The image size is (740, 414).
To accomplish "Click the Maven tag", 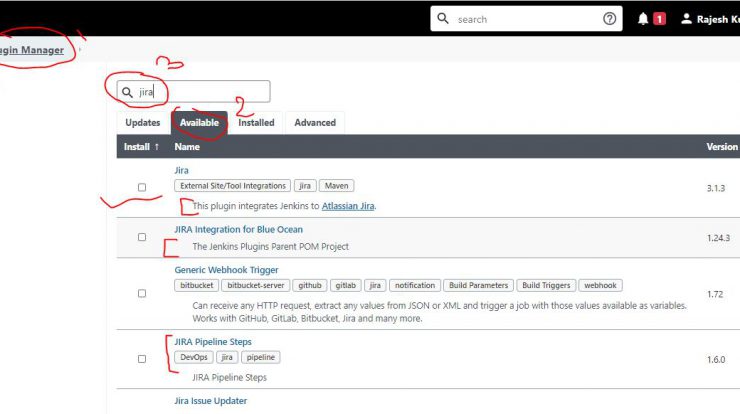I will [x=336, y=186].
